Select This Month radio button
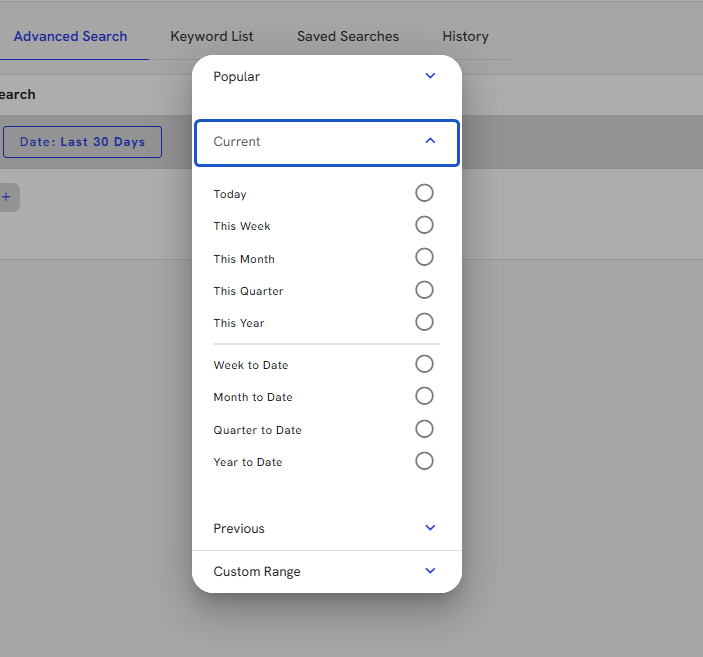Viewport: 703px width, 657px height. tap(424, 258)
